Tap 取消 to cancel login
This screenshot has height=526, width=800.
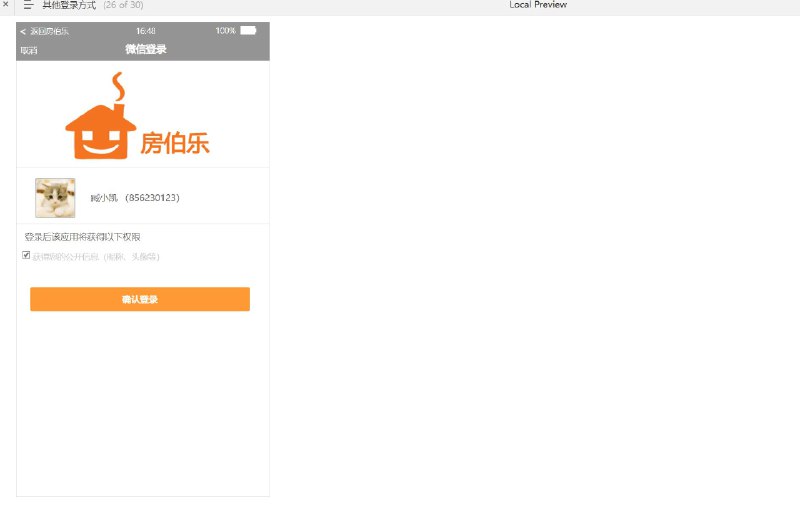click(29, 50)
